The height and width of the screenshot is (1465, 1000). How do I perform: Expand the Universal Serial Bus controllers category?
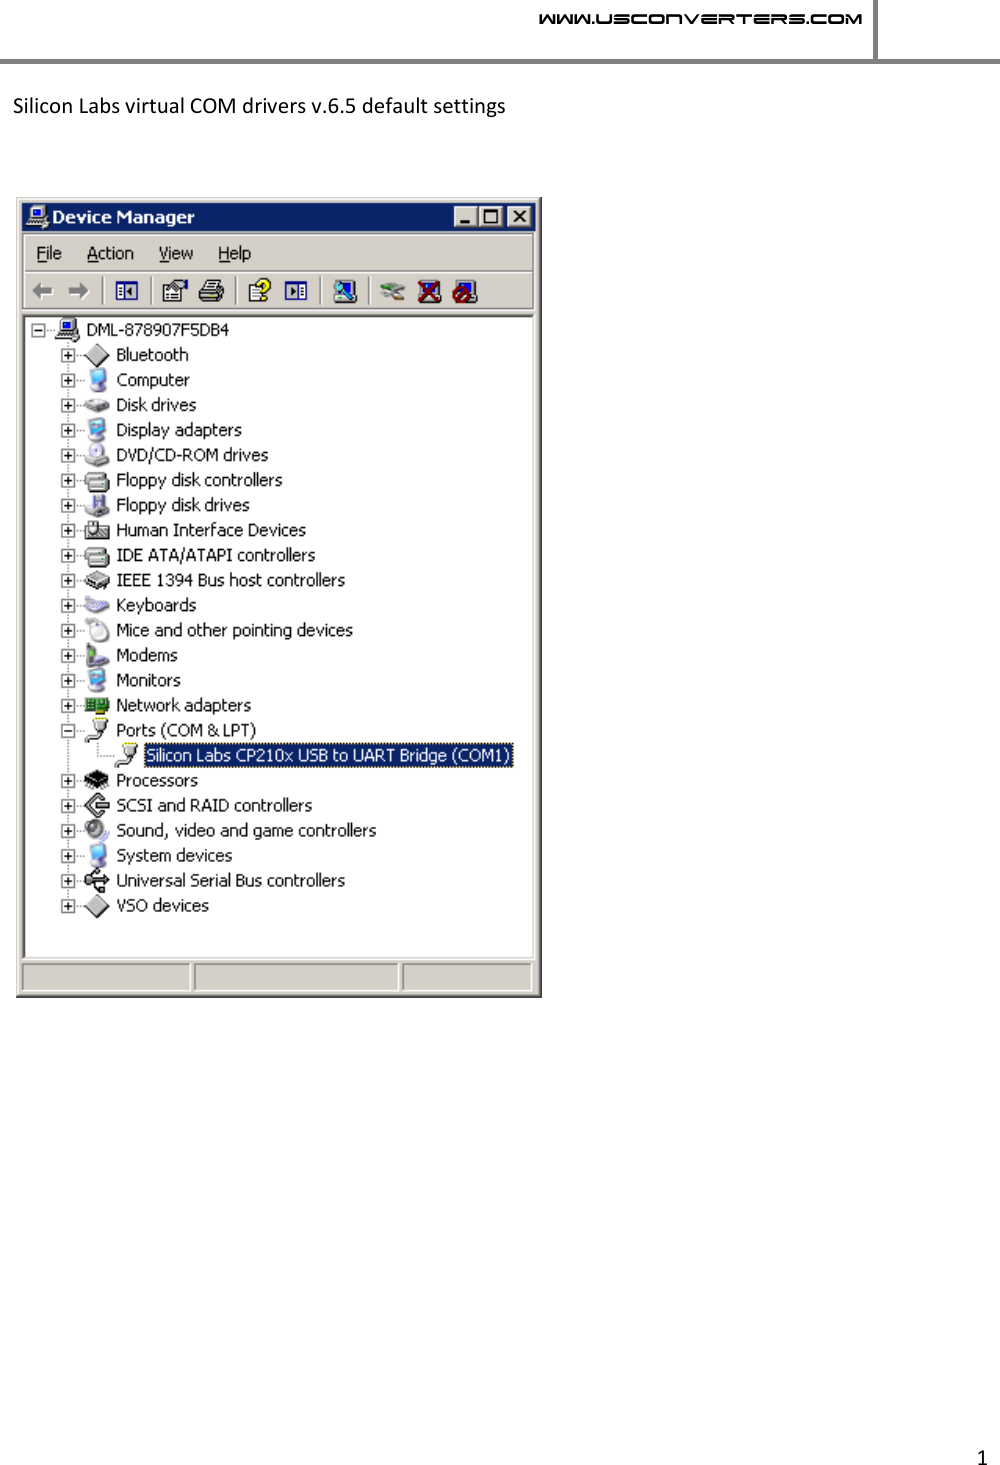point(67,881)
